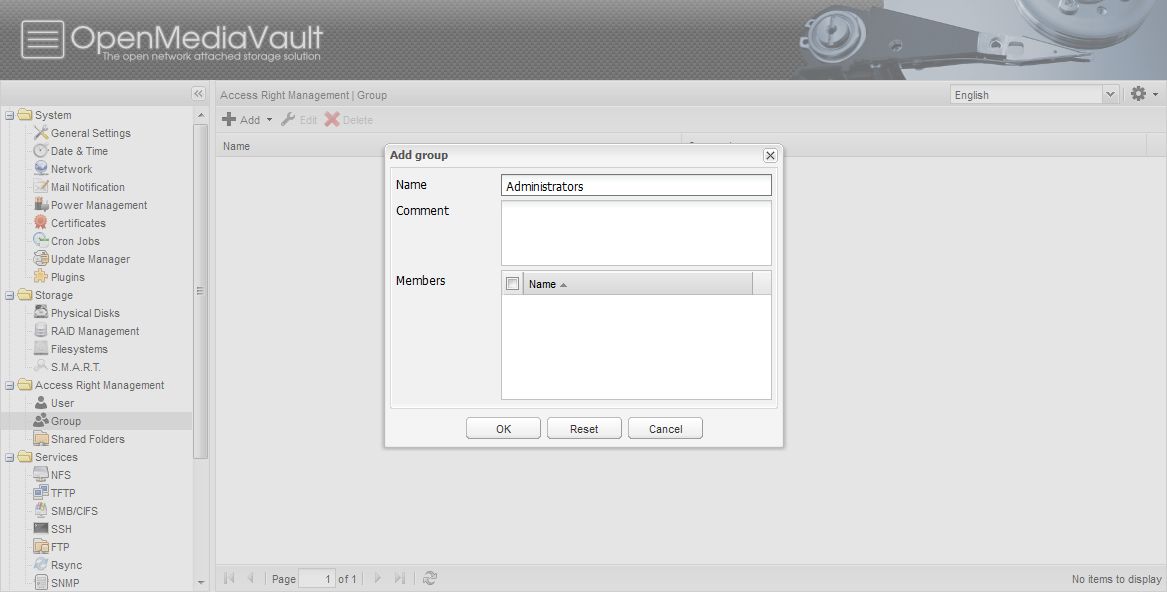Select the Mail Notification icon

pyautogui.click(x=41, y=186)
